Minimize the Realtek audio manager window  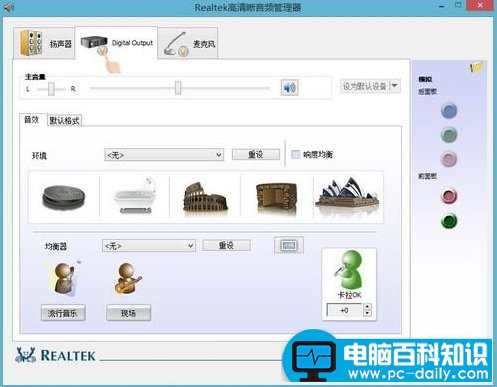coord(442,6)
